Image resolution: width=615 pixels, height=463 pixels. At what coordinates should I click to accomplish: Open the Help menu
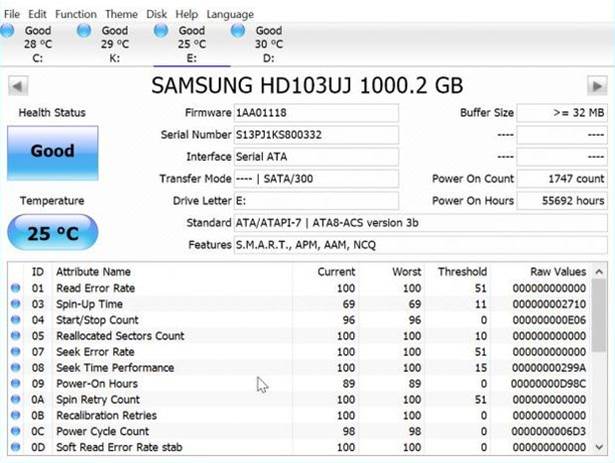(x=186, y=14)
